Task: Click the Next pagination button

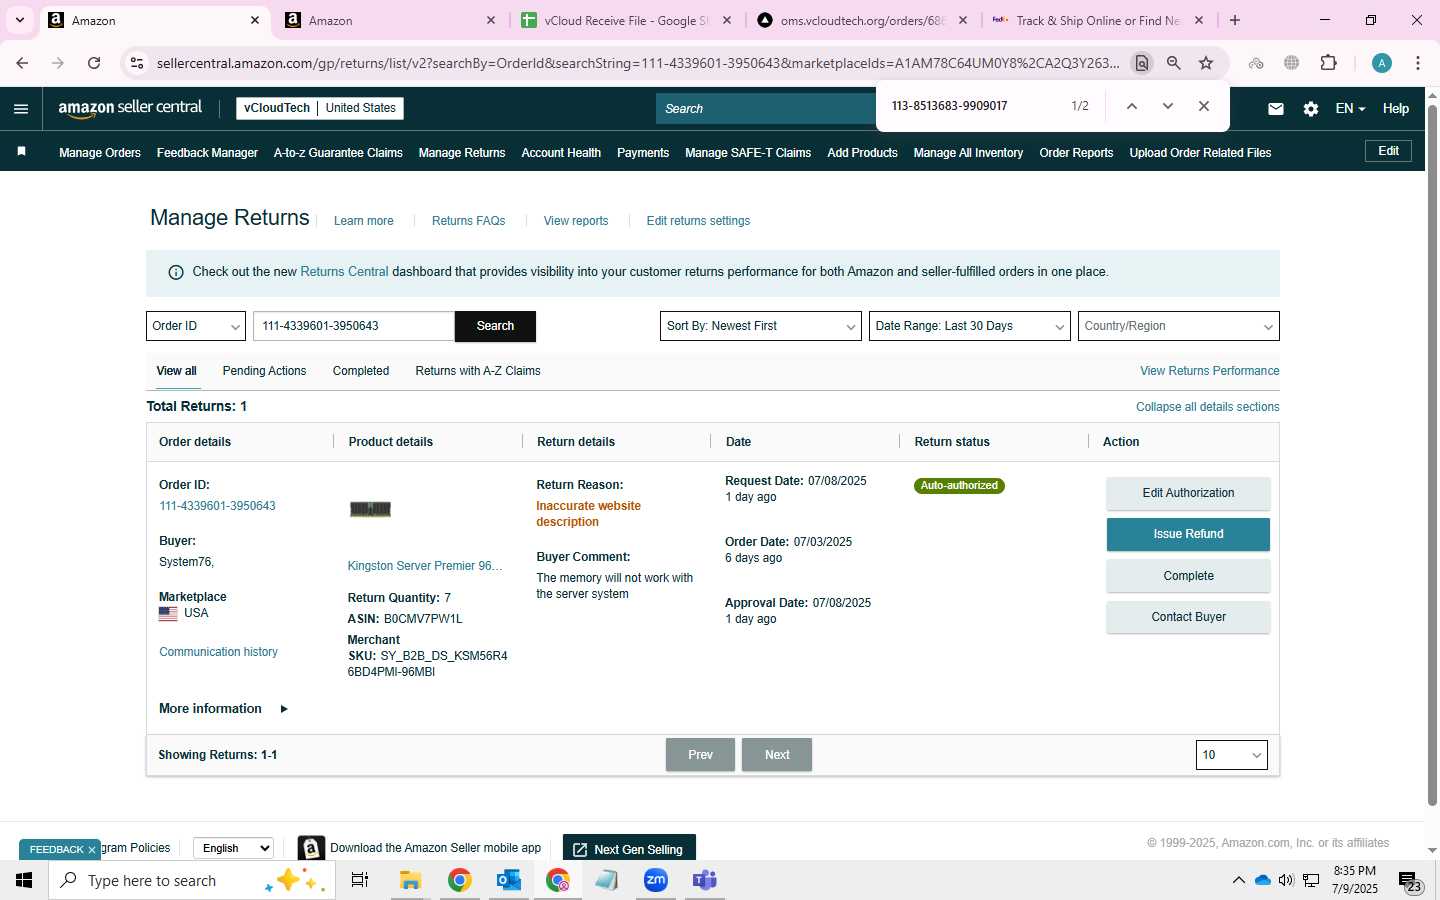Action: (777, 755)
